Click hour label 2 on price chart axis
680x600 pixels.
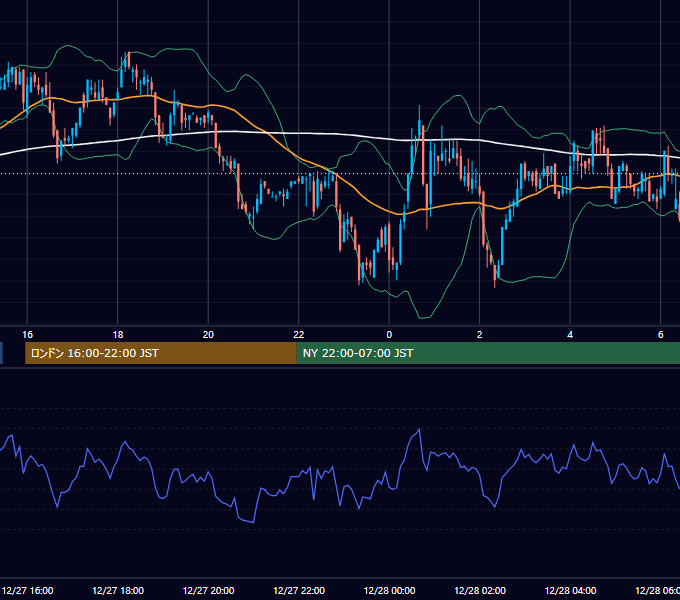click(x=480, y=335)
